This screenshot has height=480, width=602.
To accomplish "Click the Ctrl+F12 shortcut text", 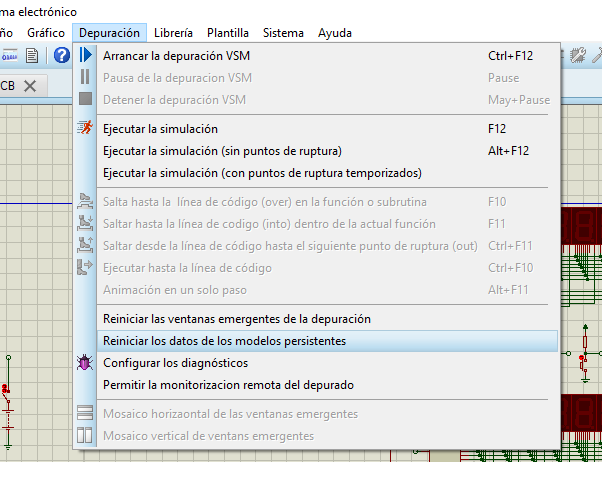I will coord(510,56).
